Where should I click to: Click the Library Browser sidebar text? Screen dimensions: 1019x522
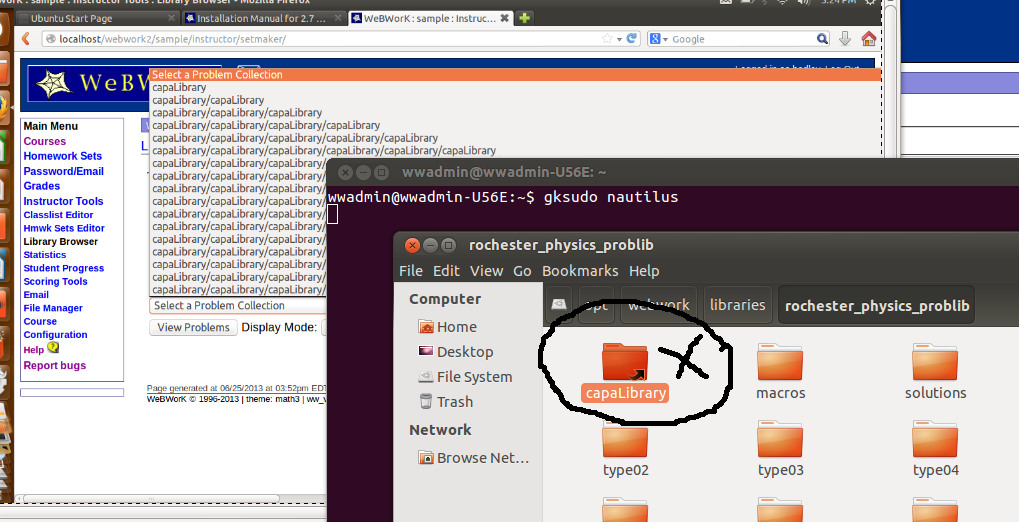(x=60, y=242)
